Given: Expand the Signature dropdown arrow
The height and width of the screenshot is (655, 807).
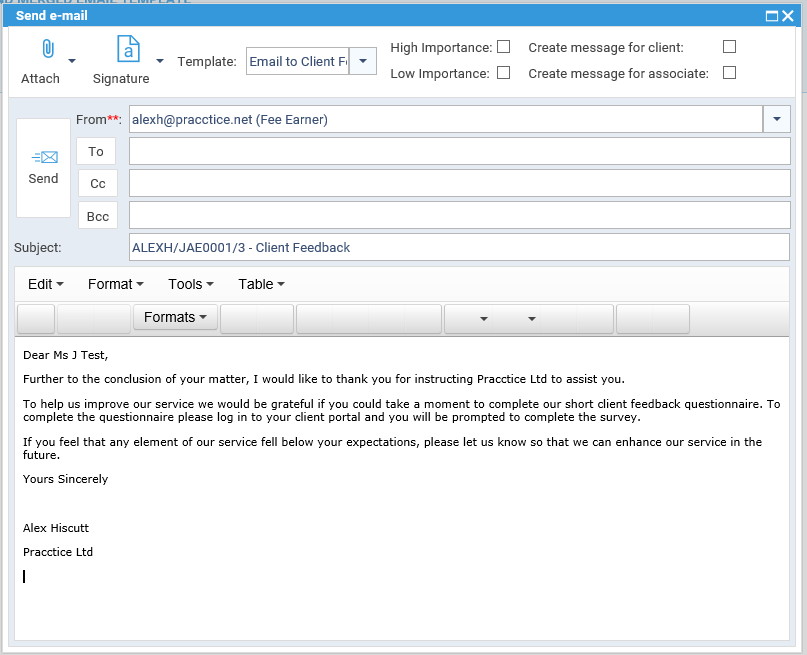Looking at the screenshot, I should (x=160, y=61).
